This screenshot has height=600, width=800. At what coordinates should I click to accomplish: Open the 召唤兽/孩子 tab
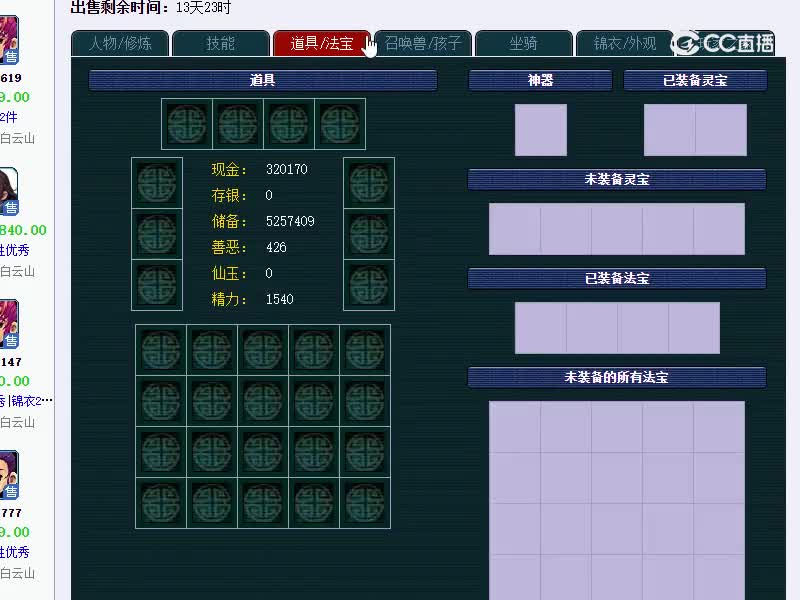[423, 43]
